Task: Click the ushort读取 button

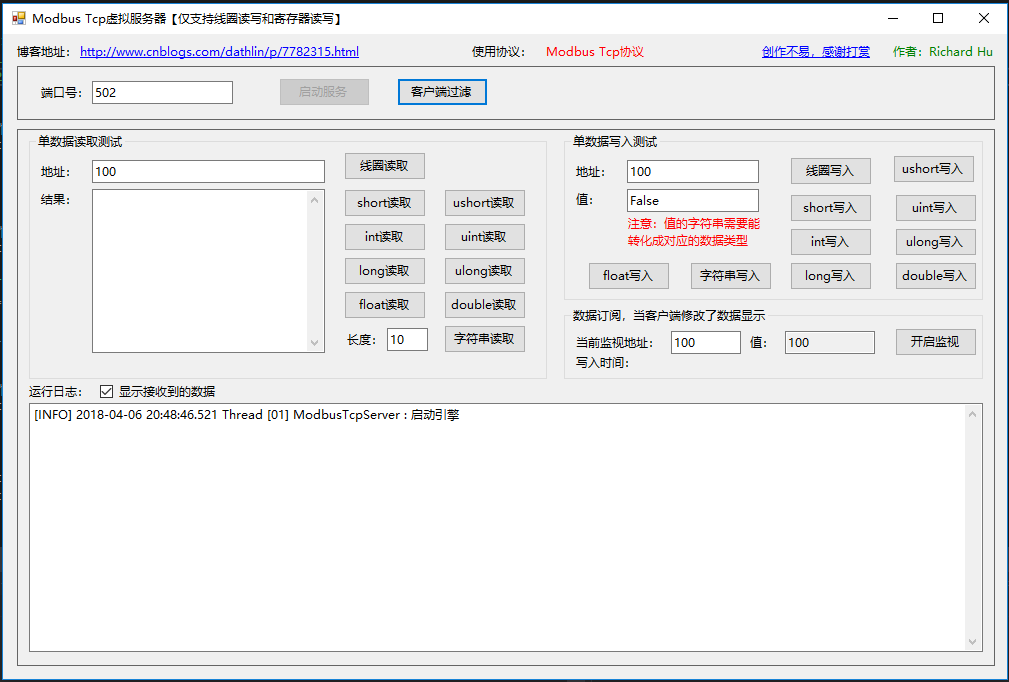Action: coord(485,203)
